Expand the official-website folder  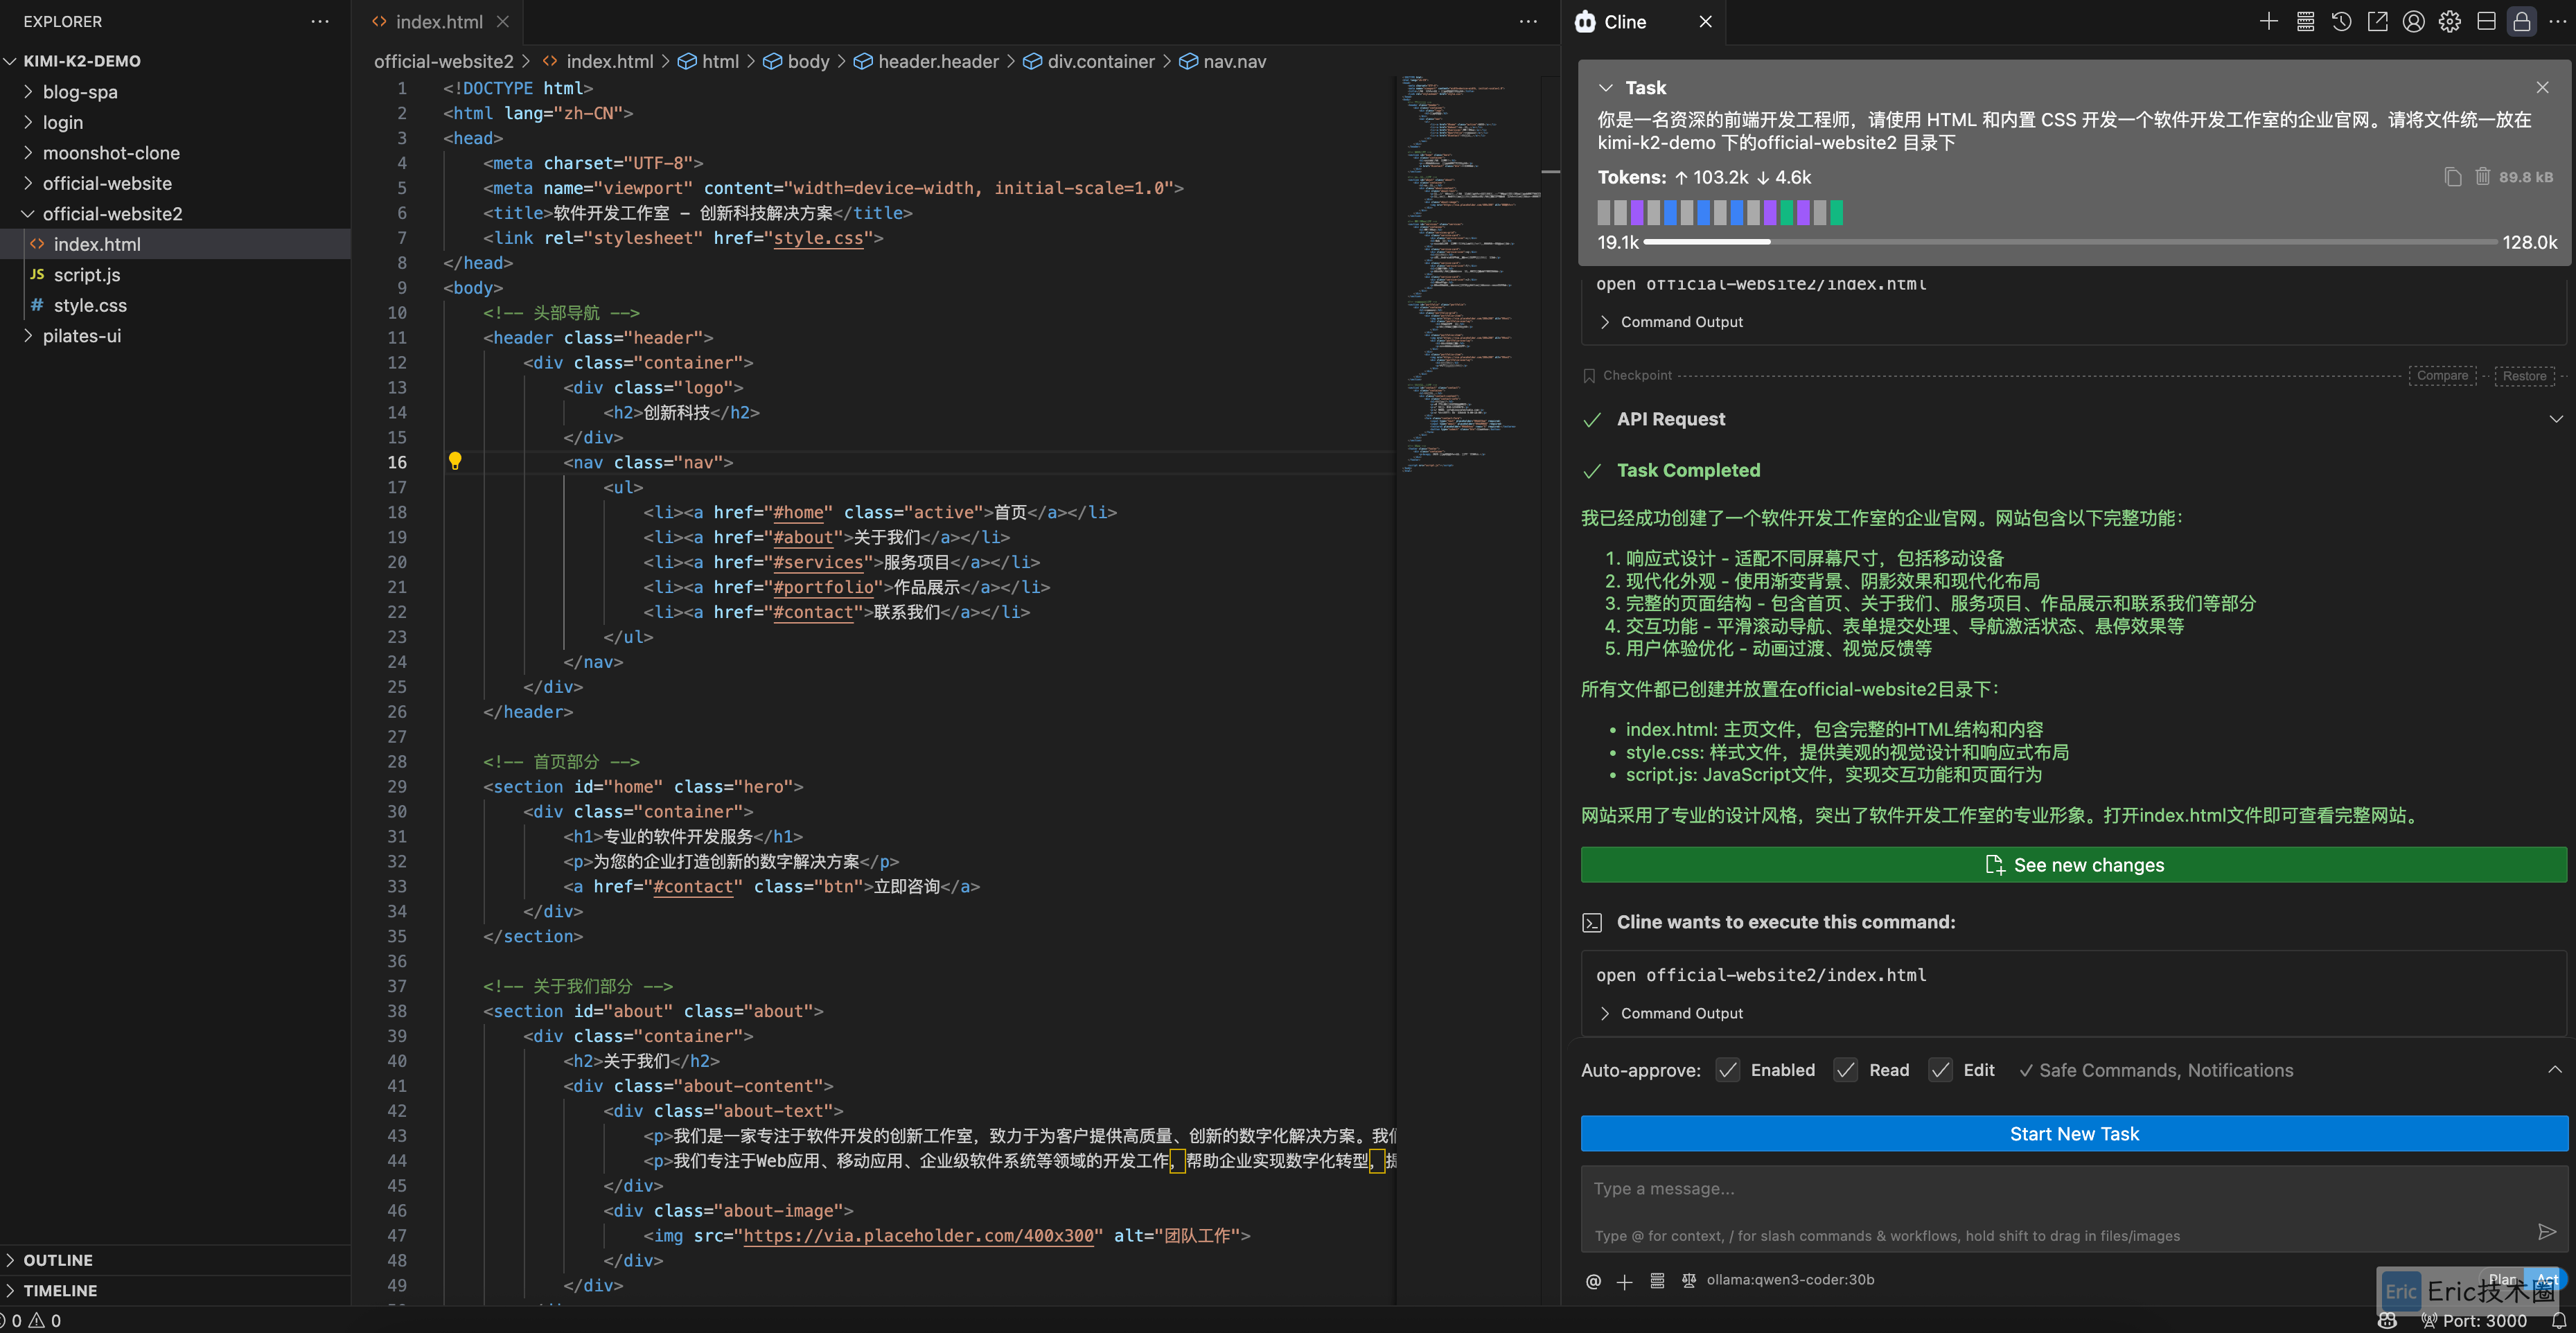pos(107,183)
